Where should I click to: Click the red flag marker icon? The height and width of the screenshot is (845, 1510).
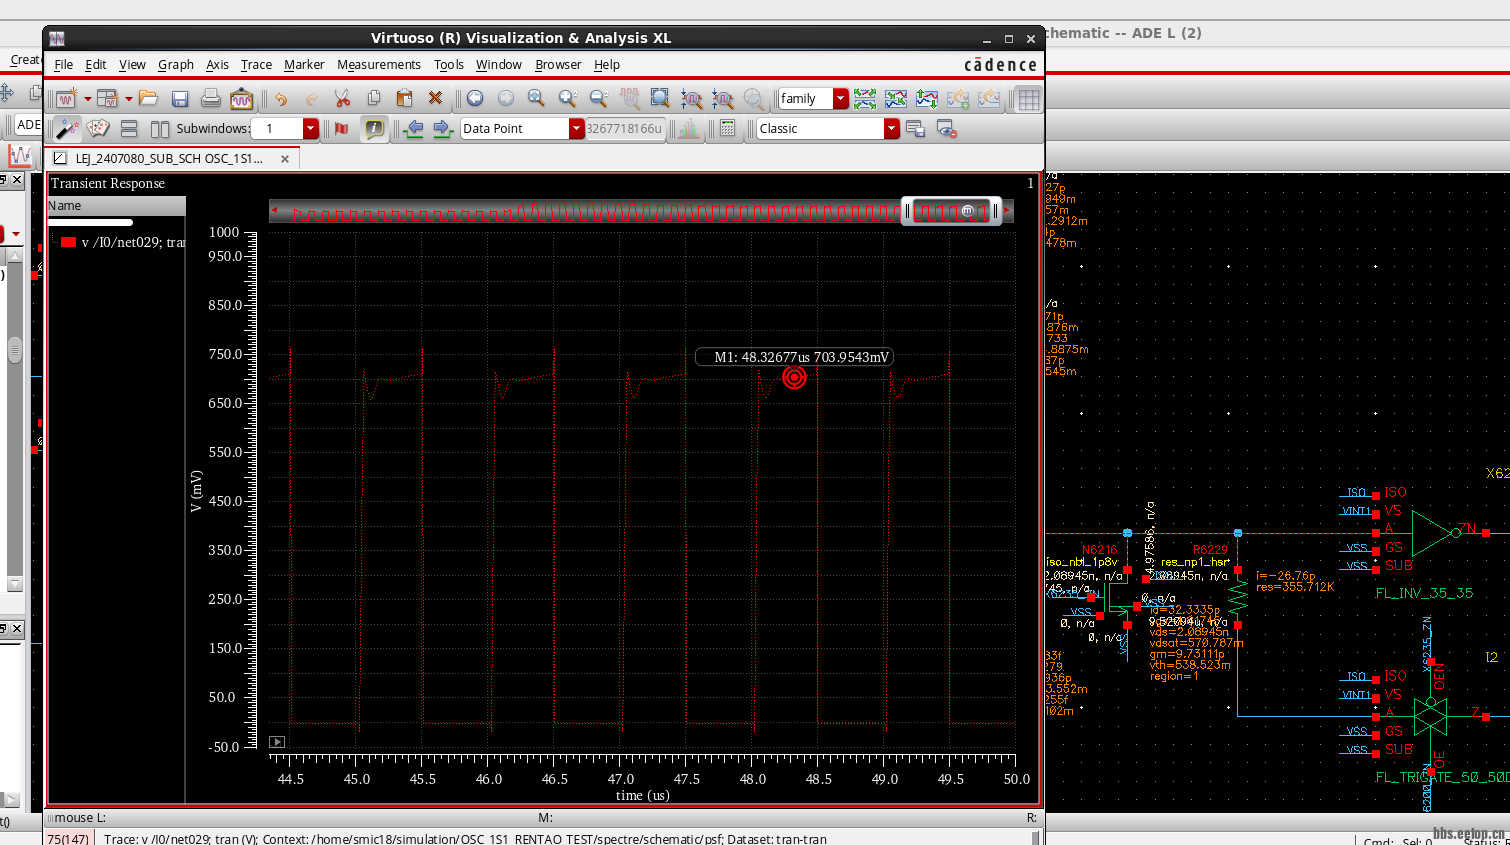342,128
